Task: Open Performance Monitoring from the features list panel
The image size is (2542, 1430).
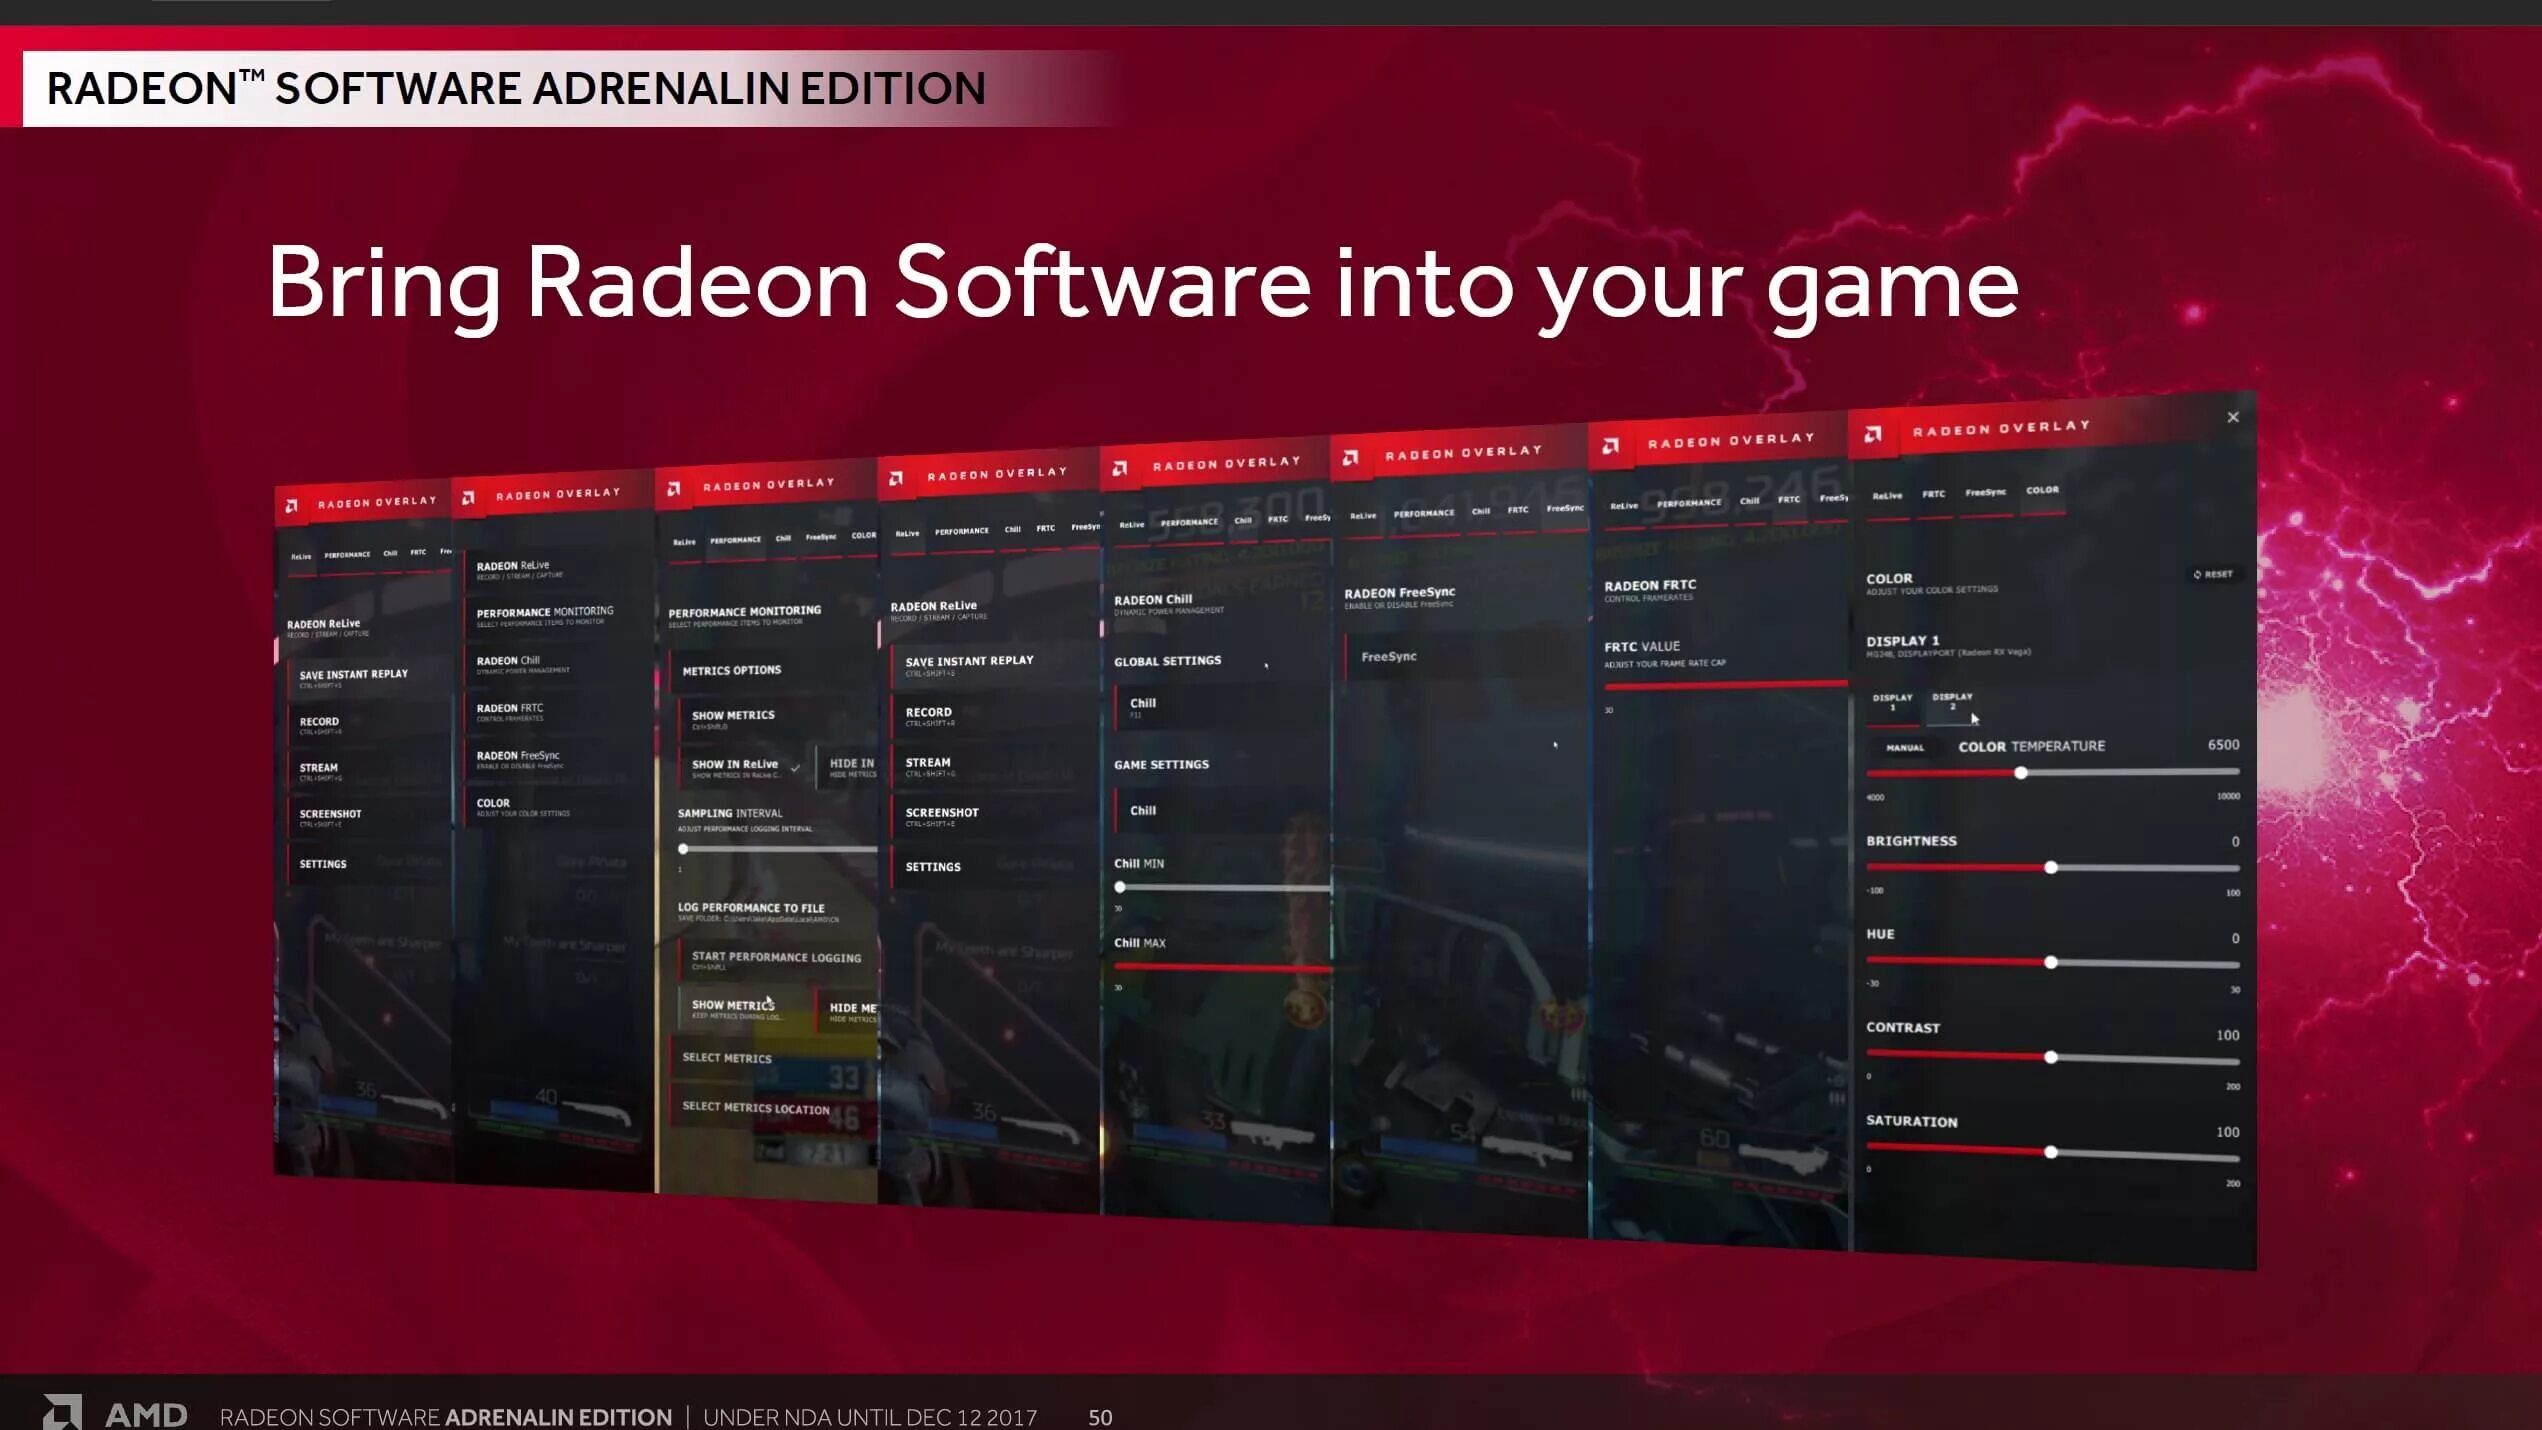Action: 558,615
